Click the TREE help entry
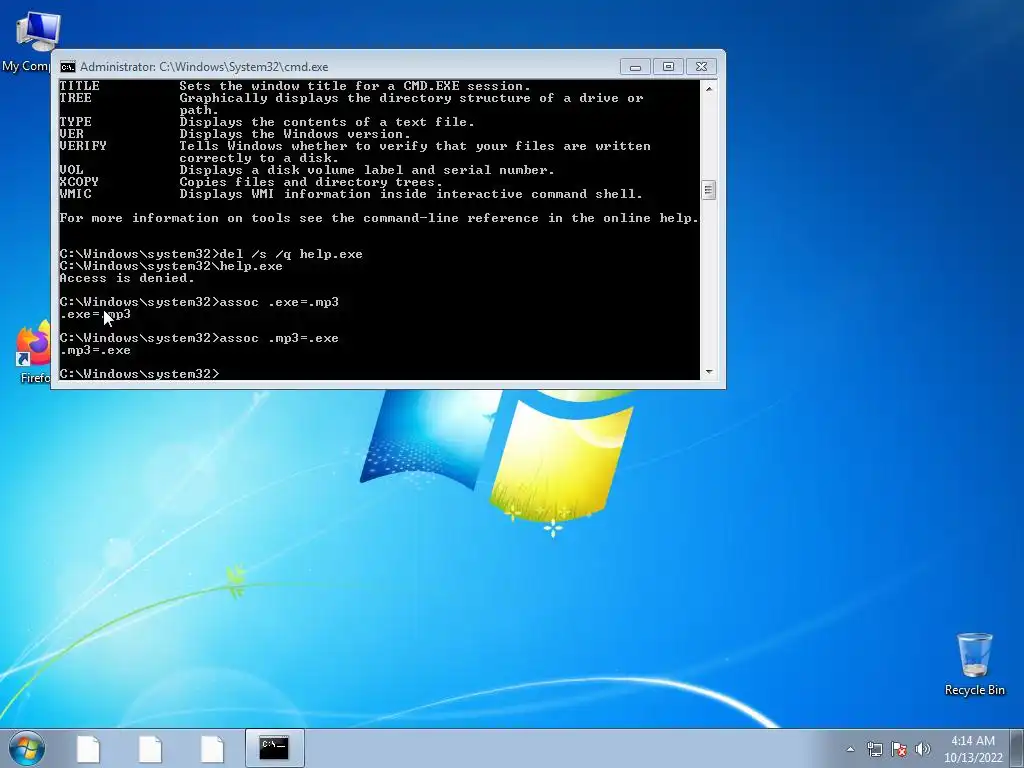This screenshot has height=768, width=1024. [351, 104]
